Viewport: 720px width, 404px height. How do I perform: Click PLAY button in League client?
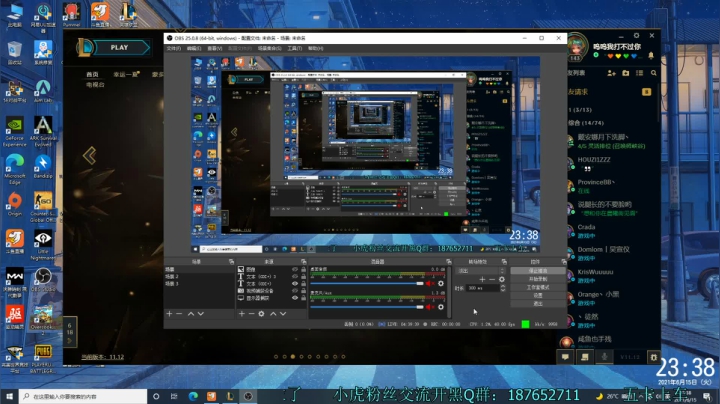tap(119, 47)
